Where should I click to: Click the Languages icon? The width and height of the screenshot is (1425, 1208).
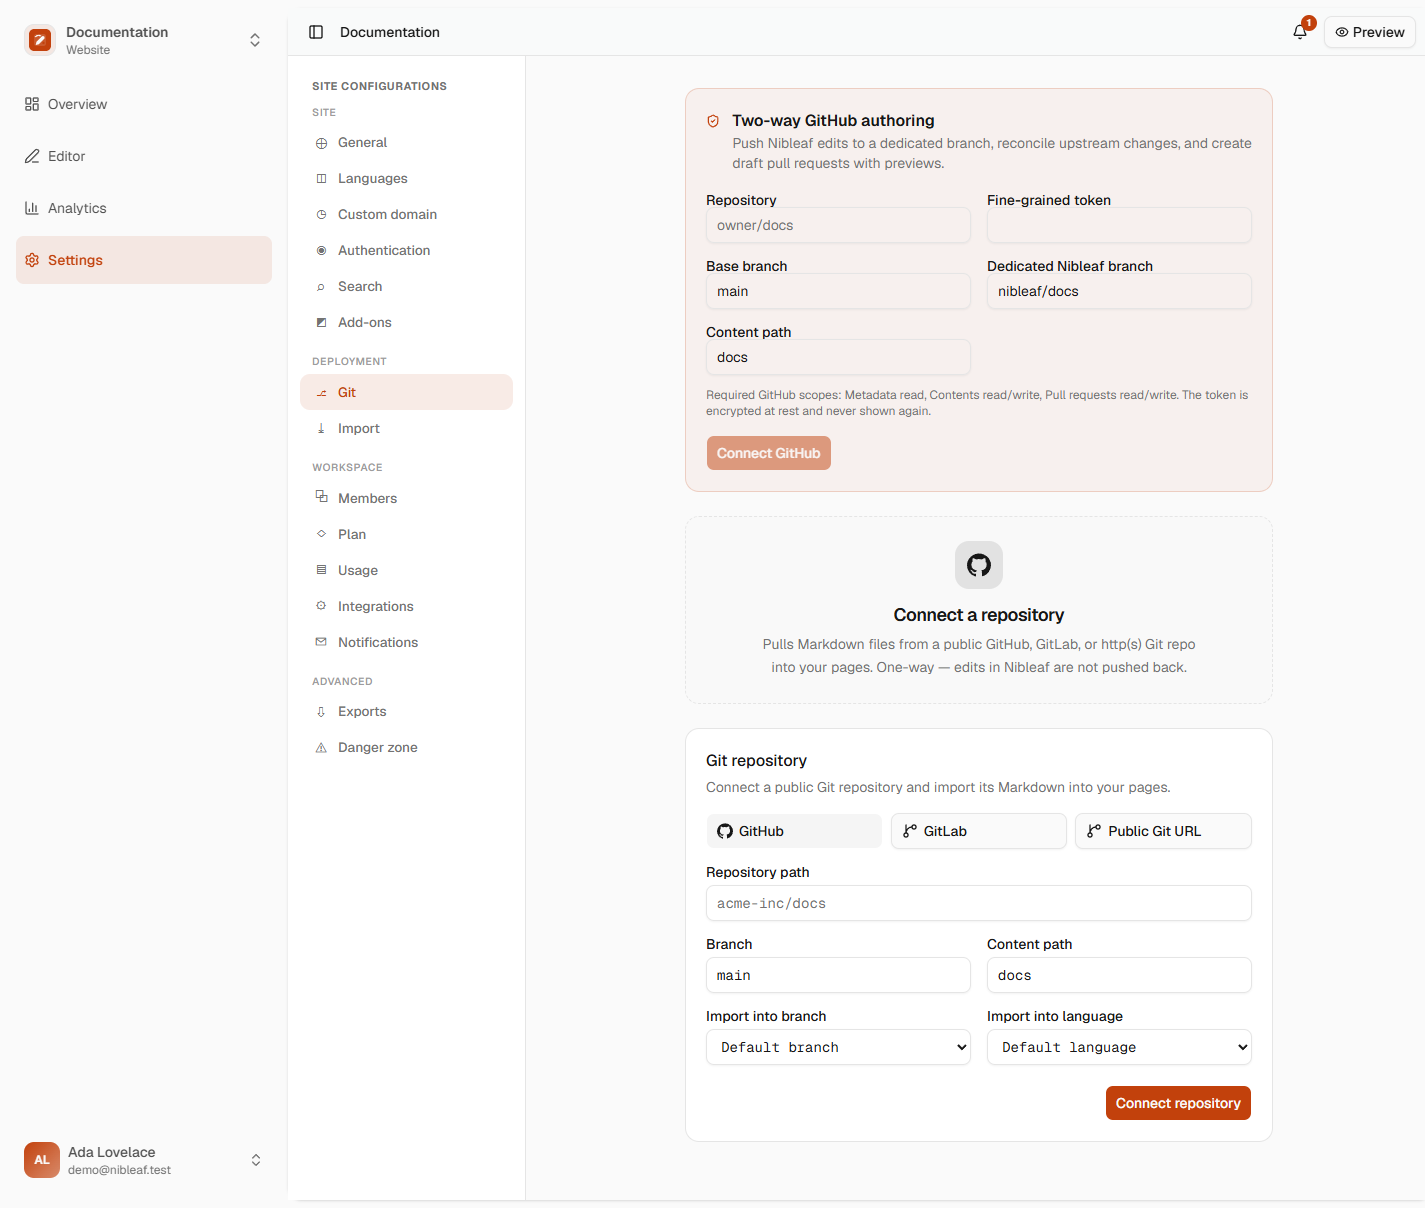[321, 179]
